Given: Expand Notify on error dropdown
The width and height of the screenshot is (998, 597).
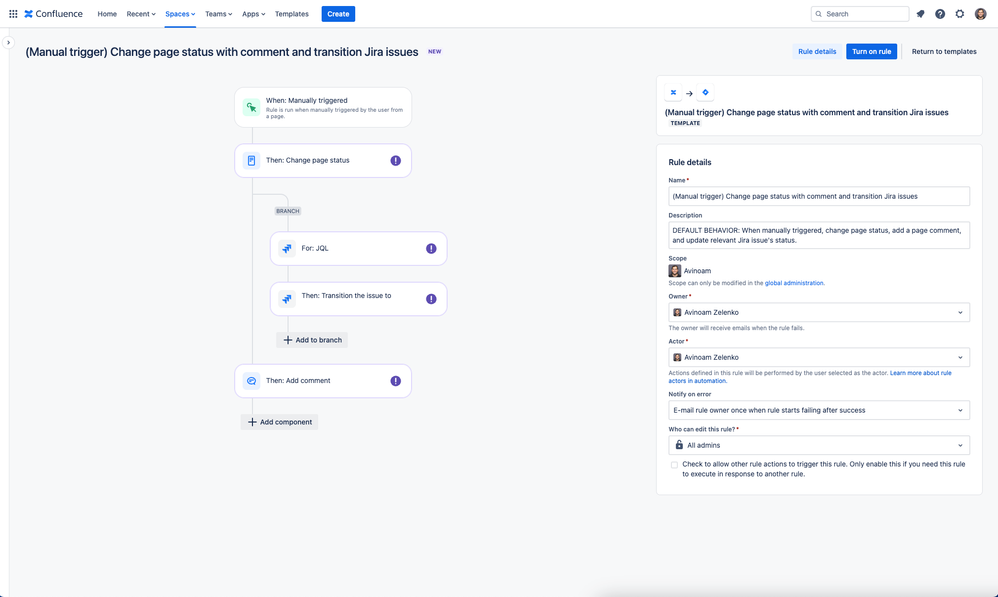Looking at the screenshot, I should pyautogui.click(x=819, y=410).
